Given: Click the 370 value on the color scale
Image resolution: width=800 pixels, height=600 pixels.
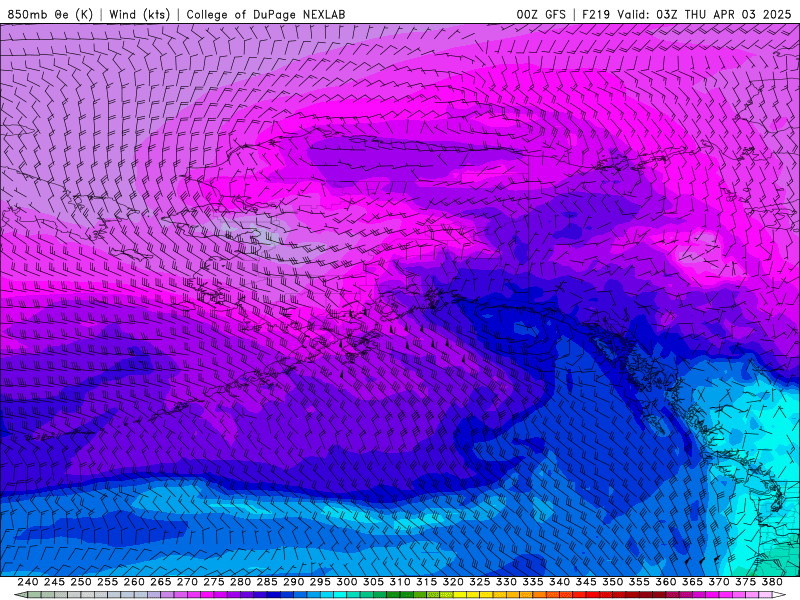Looking at the screenshot, I should tap(719, 582).
